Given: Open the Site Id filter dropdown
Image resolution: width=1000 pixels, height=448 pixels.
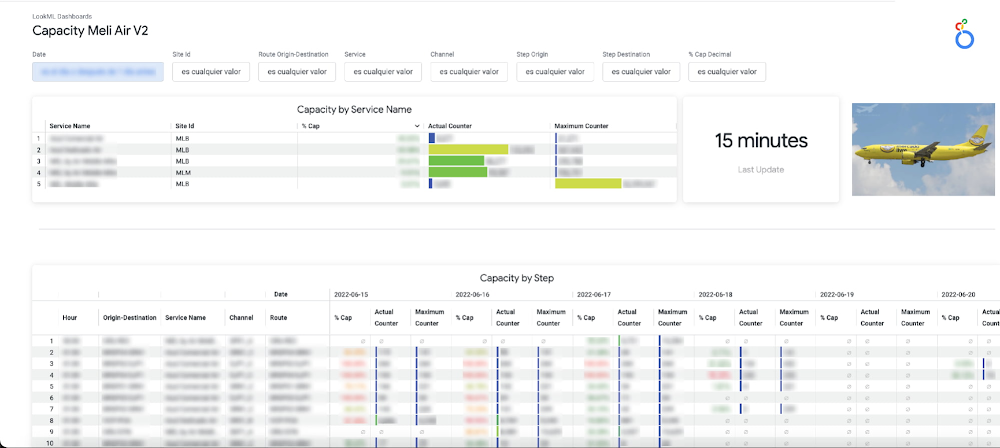Looking at the screenshot, I should tap(211, 72).
